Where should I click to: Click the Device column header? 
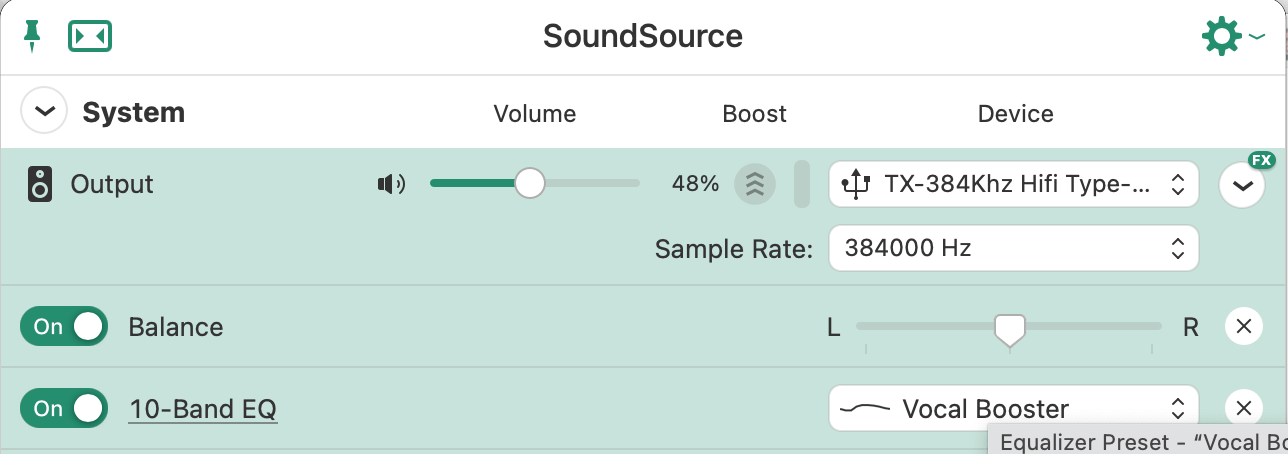pos(1016,114)
